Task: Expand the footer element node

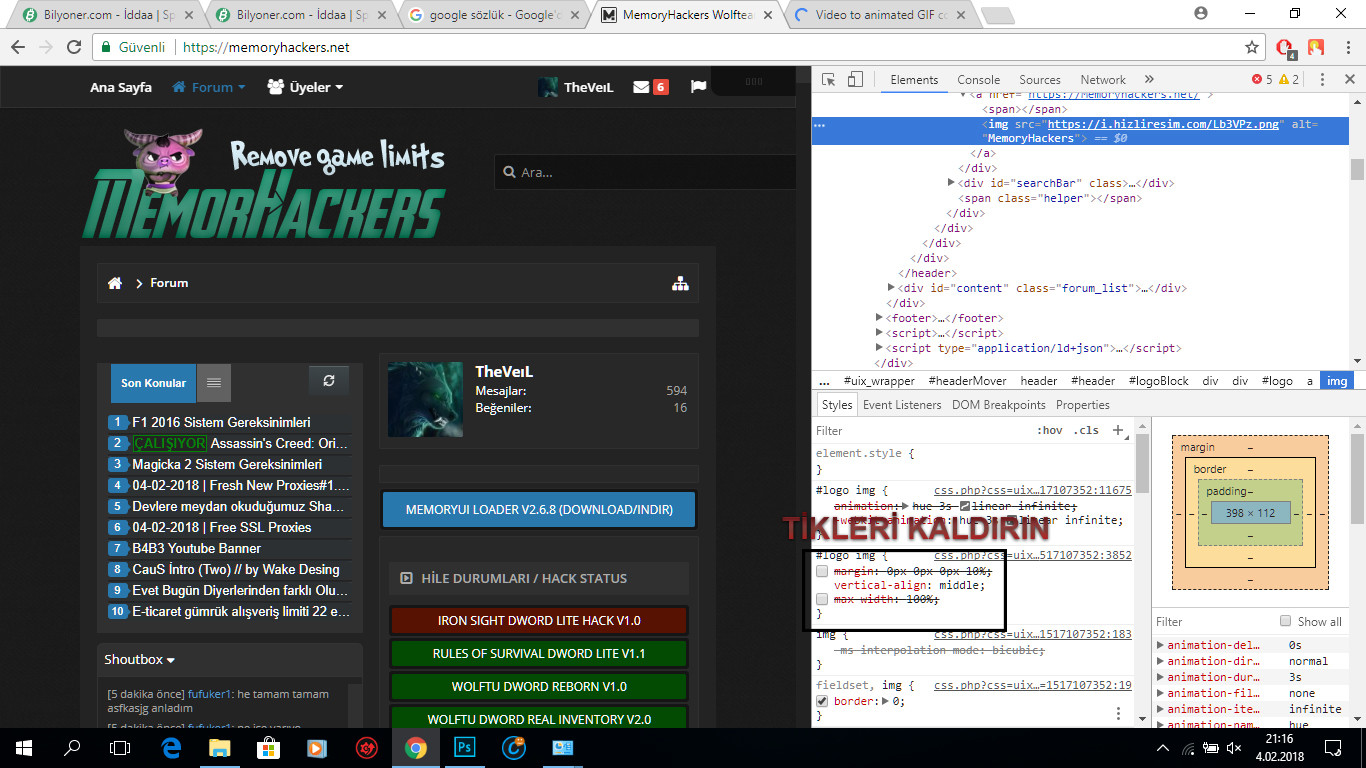Action: tap(879, 318)
